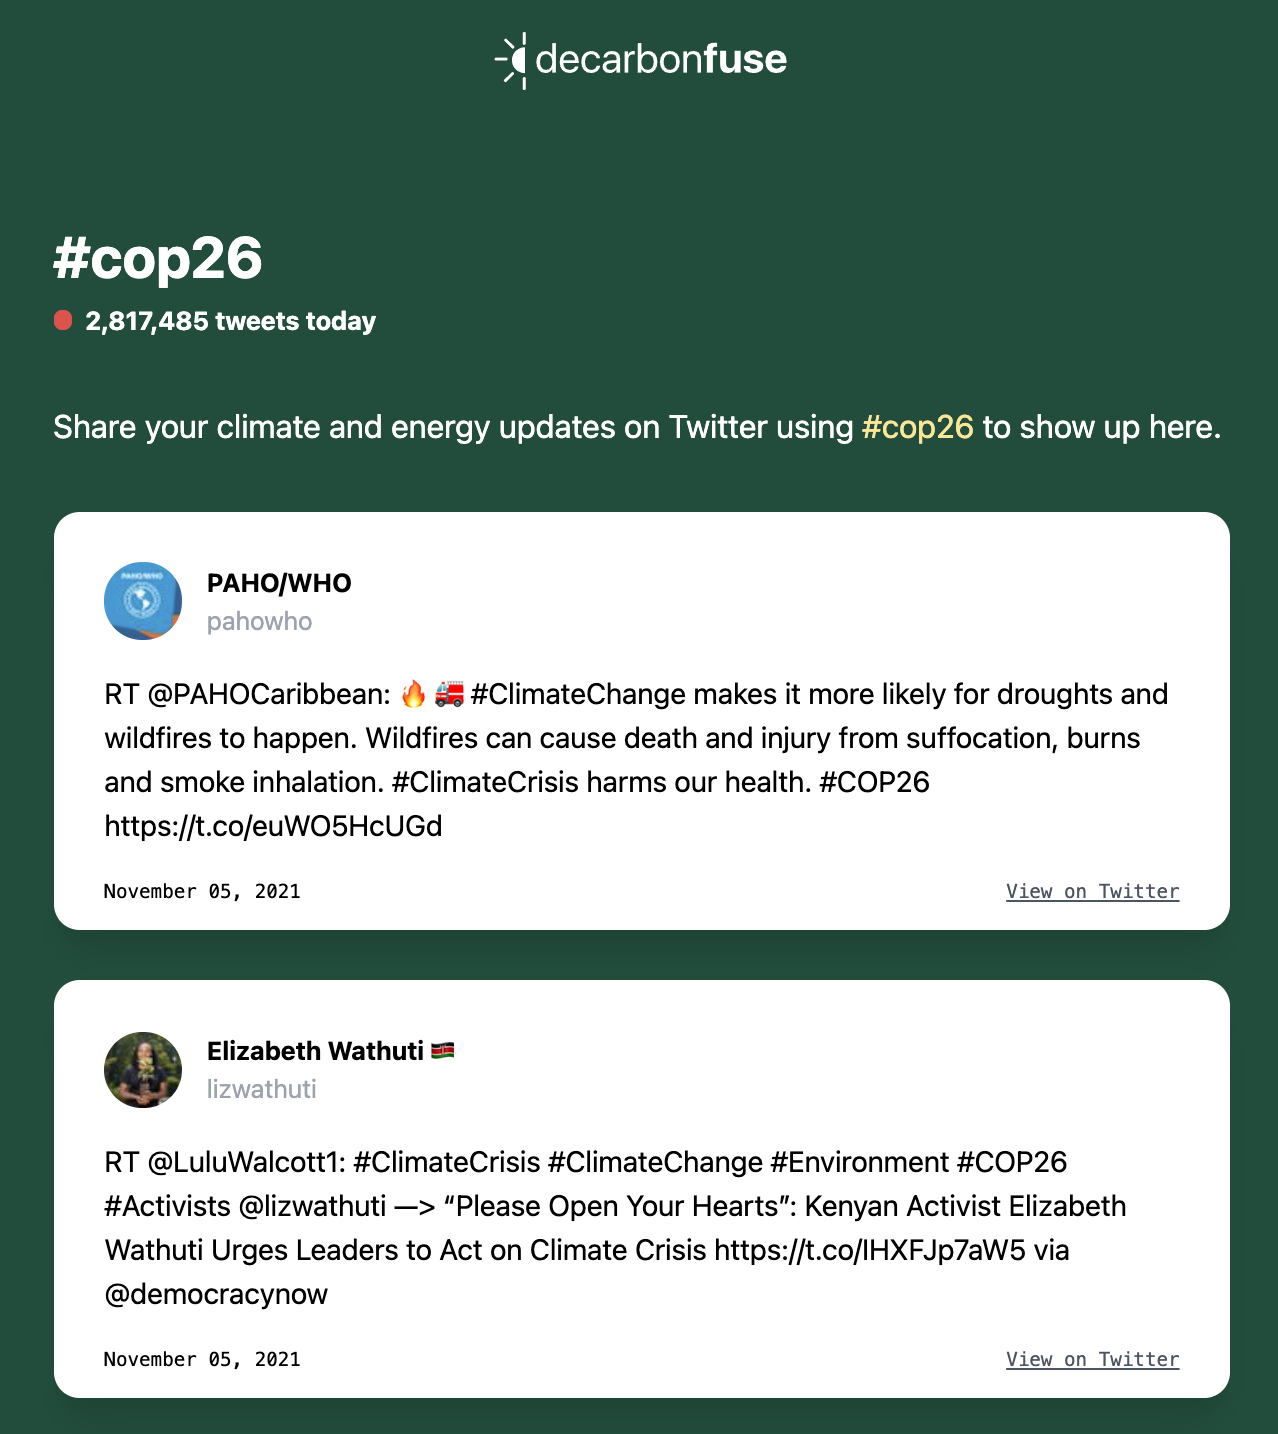The width and height of the screenshot is (1278, 1434).
Task: Click the Elizabeth Wathuti display name
Action: (x=315, y=1051)
